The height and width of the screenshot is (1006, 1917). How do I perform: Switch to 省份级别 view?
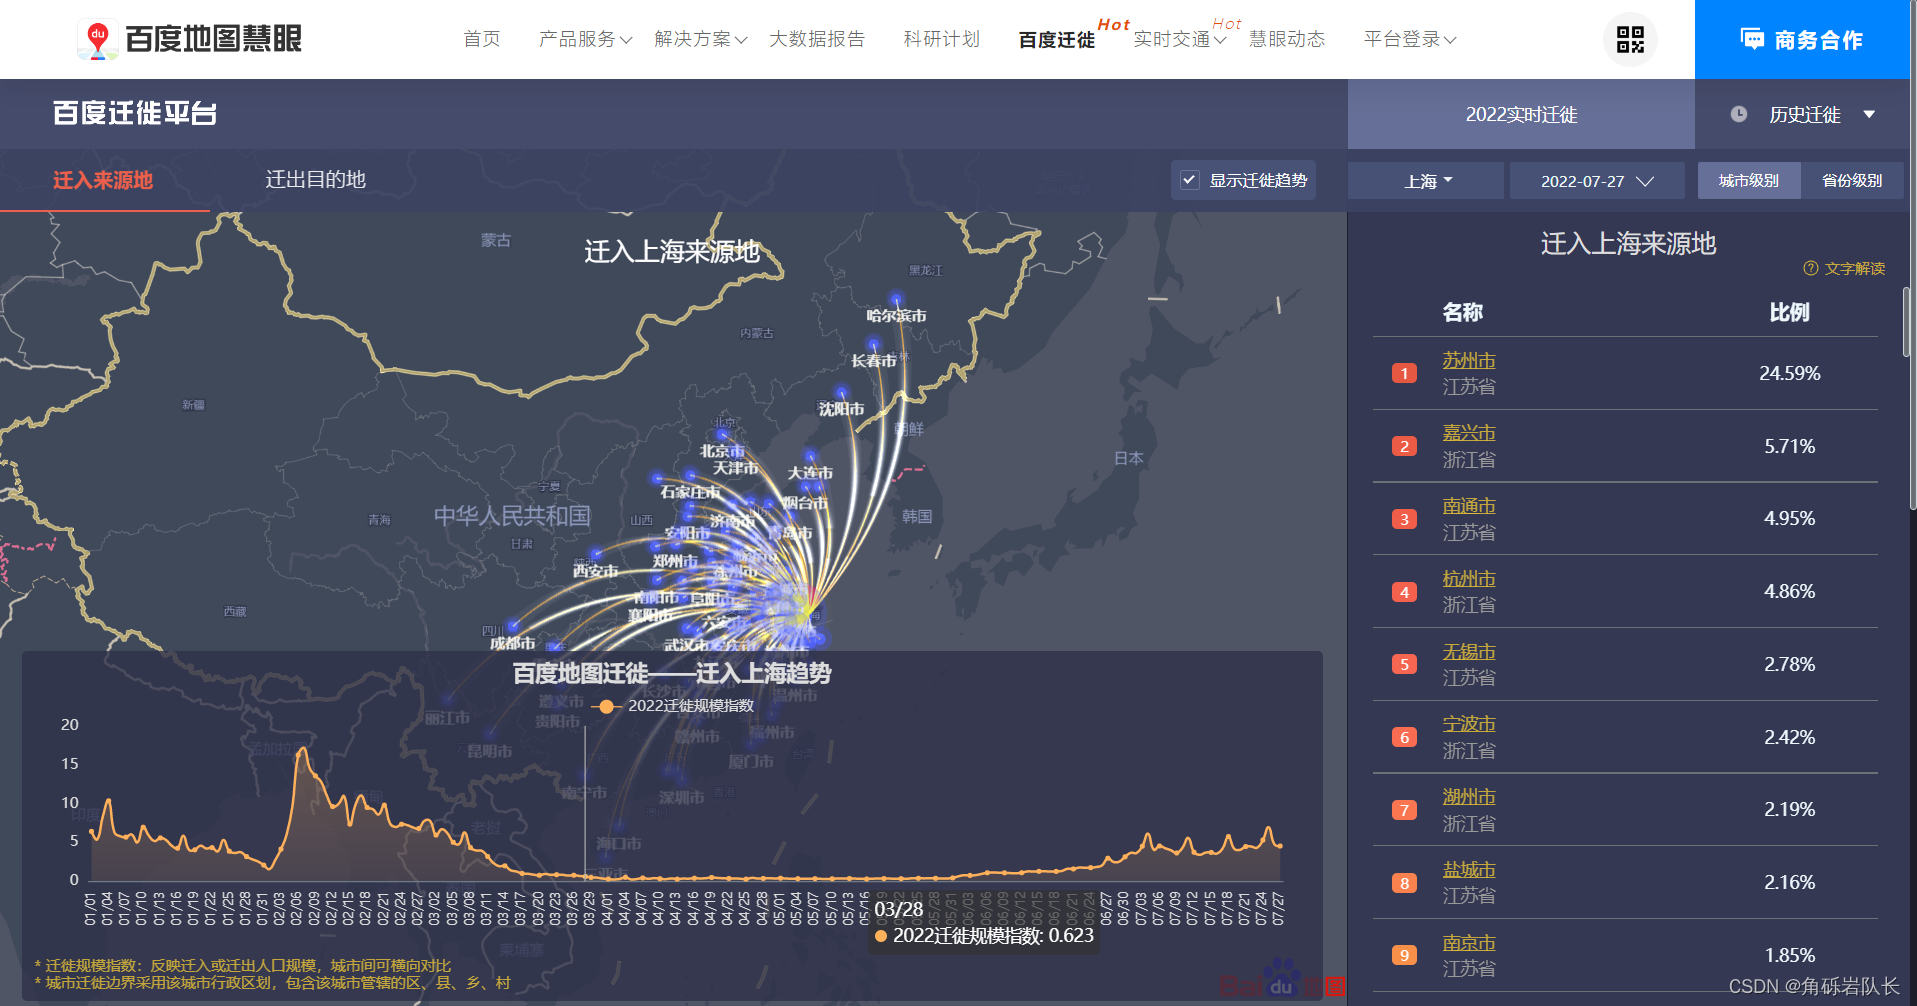point(1852,181)
